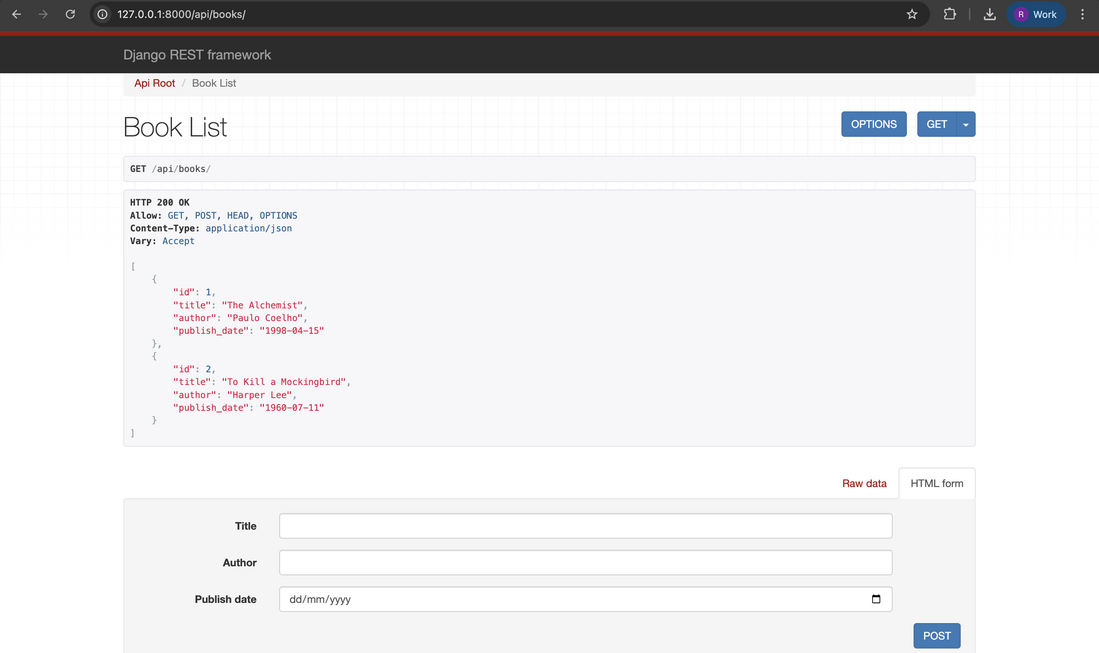Click the site information icon in address bar
The image size is (1099, 653).
103,14
